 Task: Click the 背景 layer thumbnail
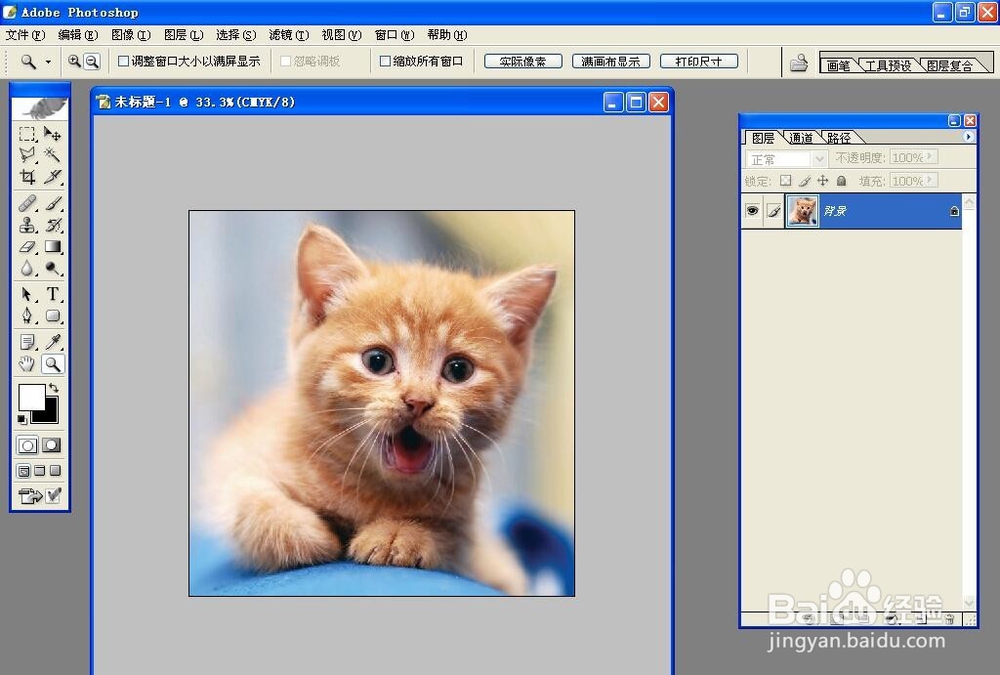click(x=801, y=210)
